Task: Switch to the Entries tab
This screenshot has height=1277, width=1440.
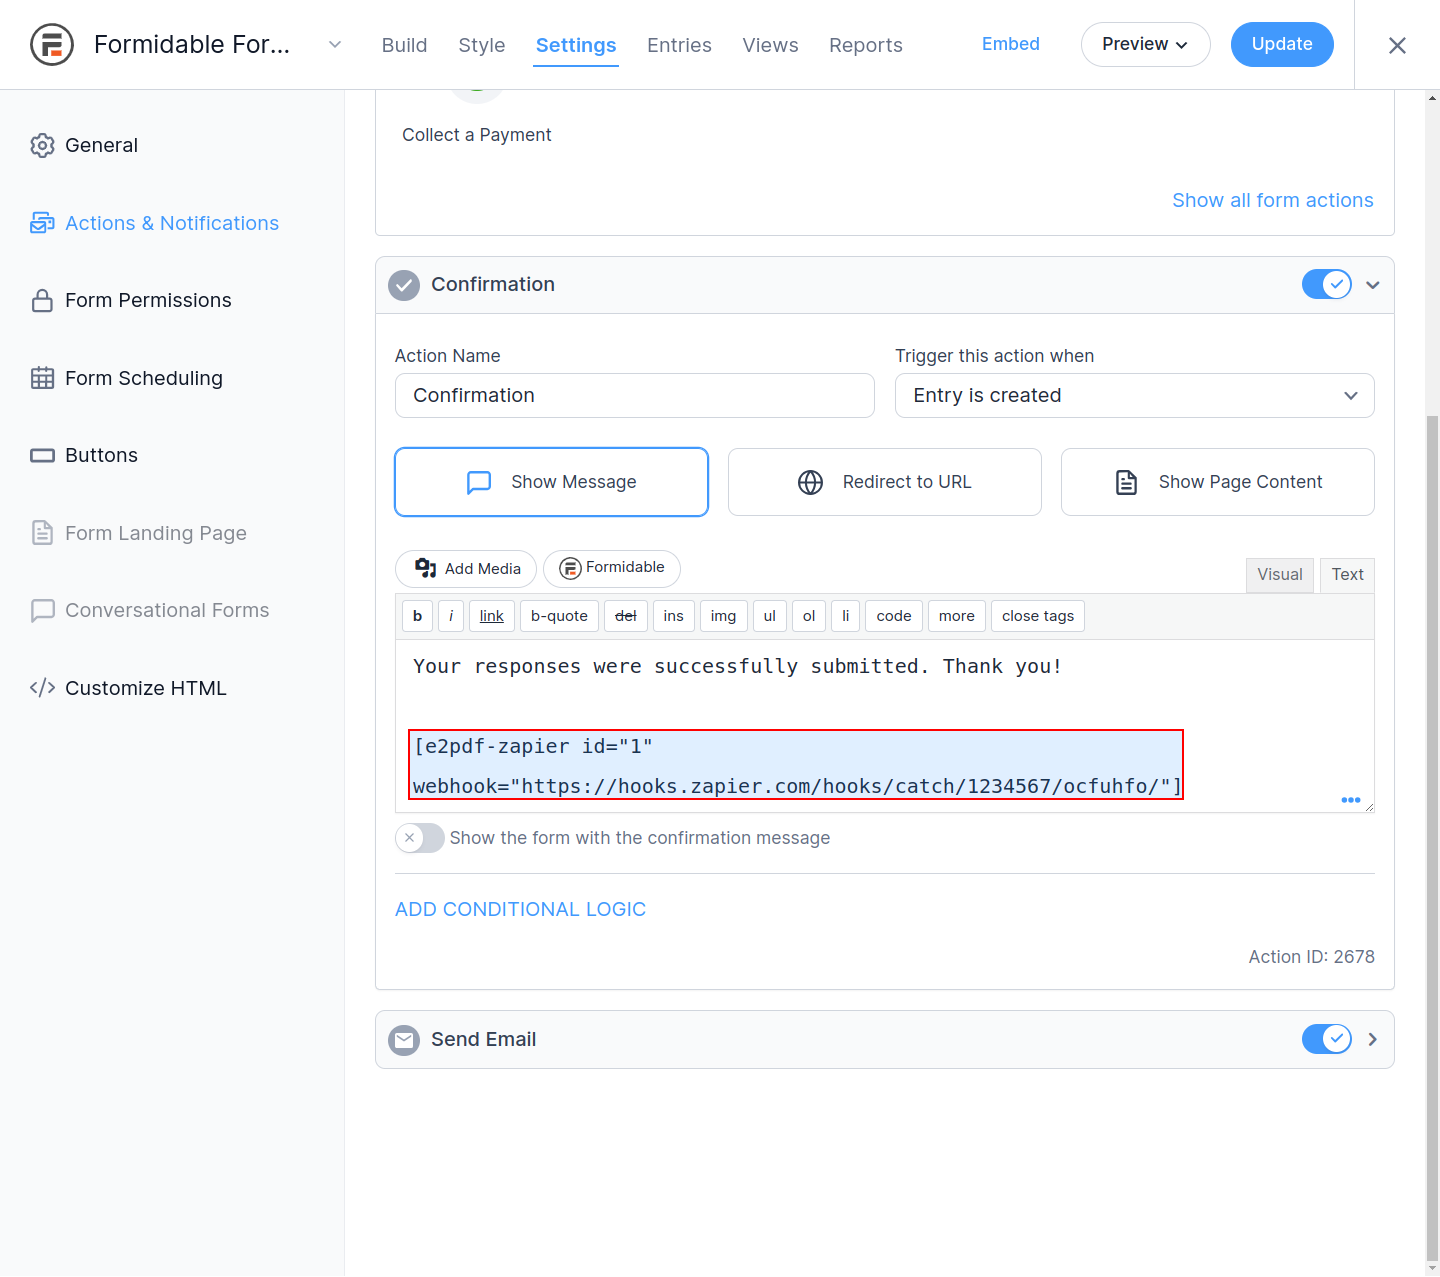Action: [x=679, y=45]
